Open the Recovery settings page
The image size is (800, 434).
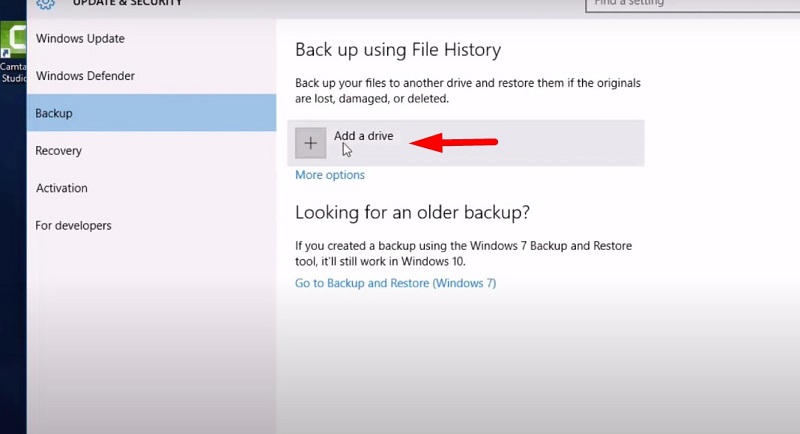[x=58, y=151]
